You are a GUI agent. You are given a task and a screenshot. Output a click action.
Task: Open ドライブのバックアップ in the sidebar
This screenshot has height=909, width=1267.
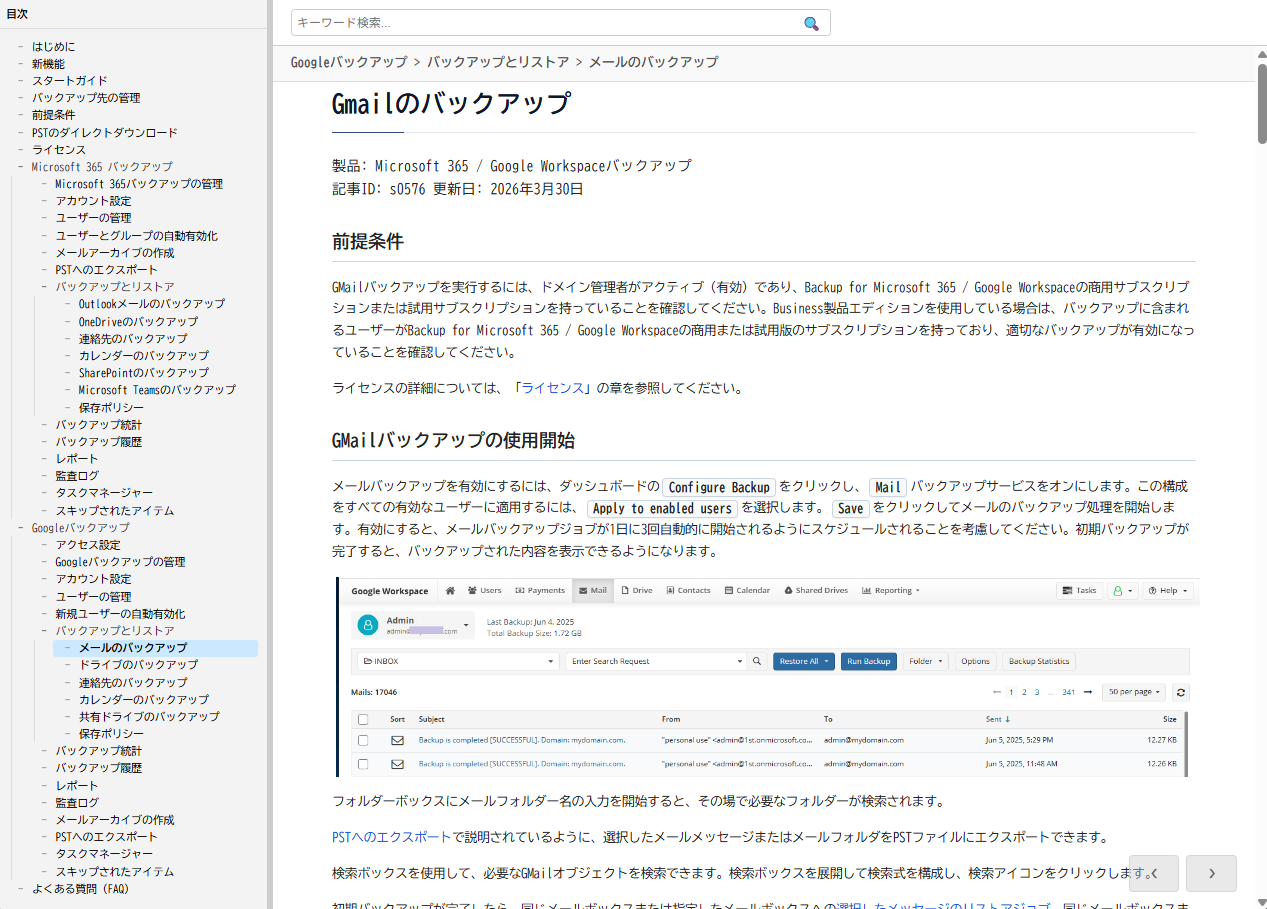pyautogui.click(x=138, y=665)
